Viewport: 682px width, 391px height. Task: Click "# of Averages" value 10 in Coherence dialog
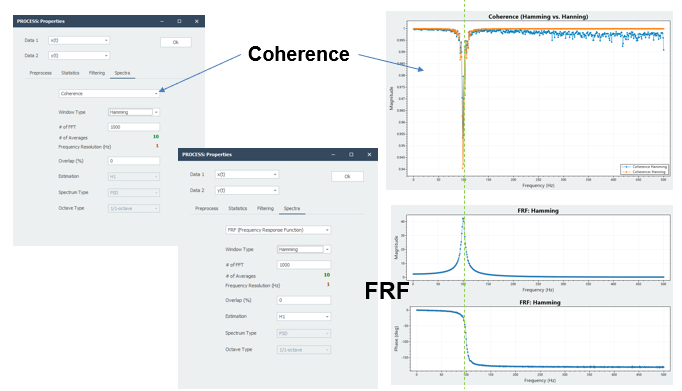156,137
